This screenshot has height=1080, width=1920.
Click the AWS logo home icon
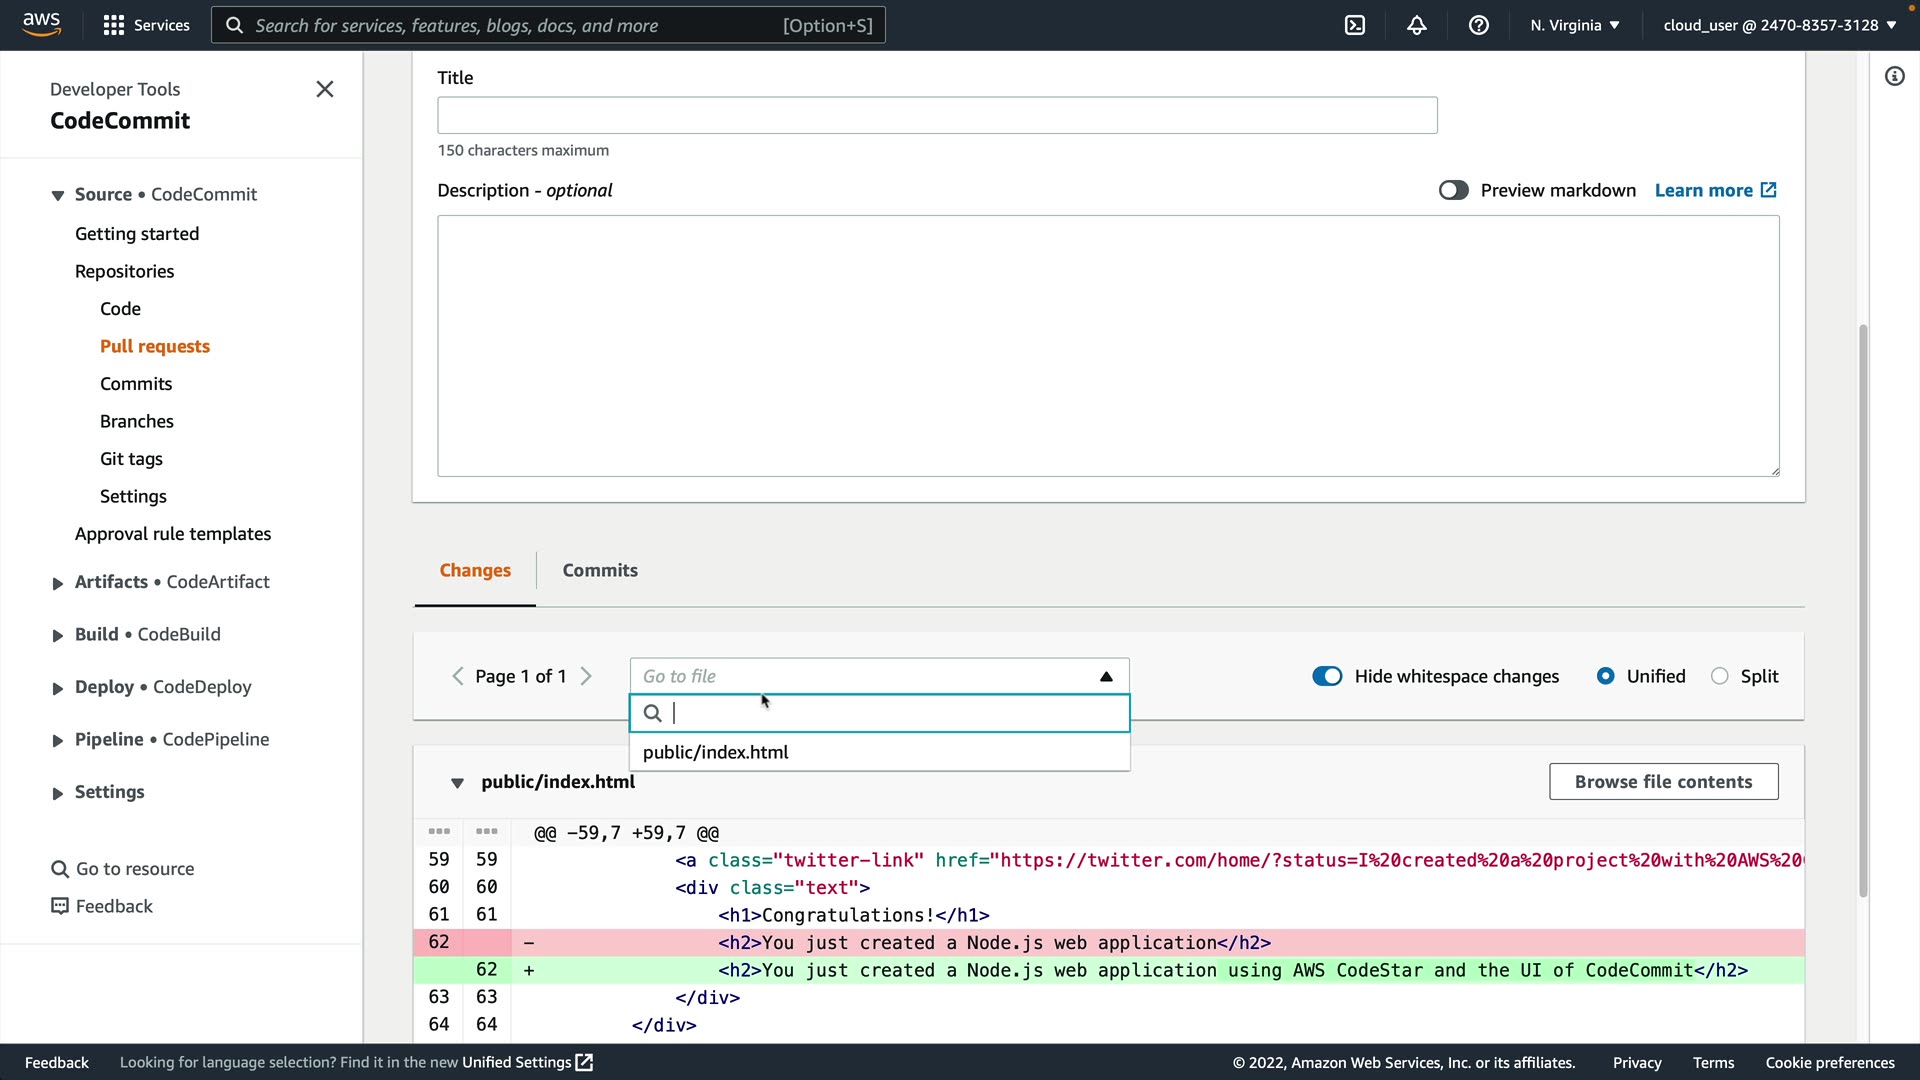[x=41, y=24]
